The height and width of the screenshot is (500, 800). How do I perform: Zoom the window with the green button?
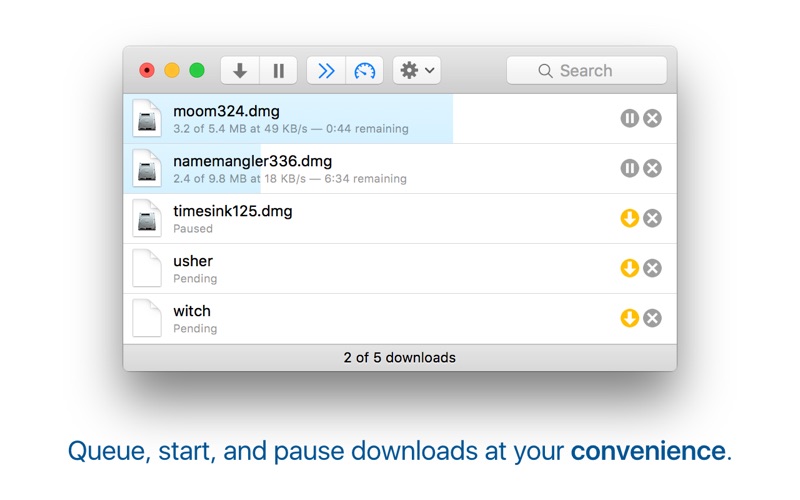pyautogui.click(x=197, y=70)
